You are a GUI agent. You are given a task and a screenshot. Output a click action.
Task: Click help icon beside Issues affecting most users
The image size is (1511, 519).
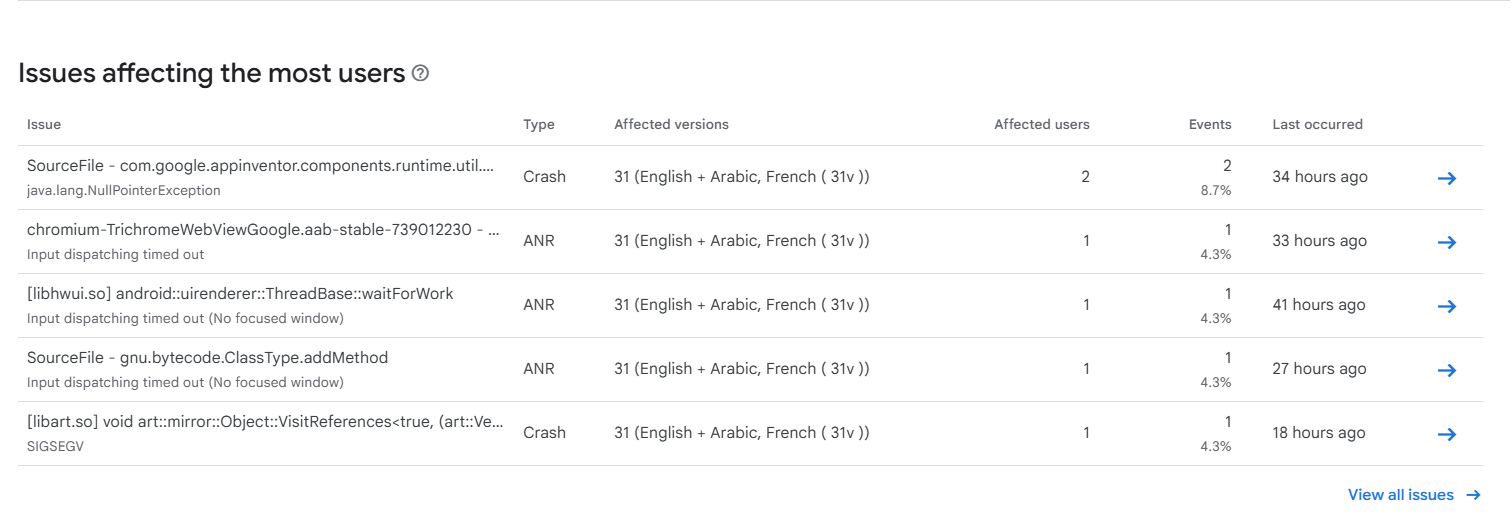click(421, 73)
